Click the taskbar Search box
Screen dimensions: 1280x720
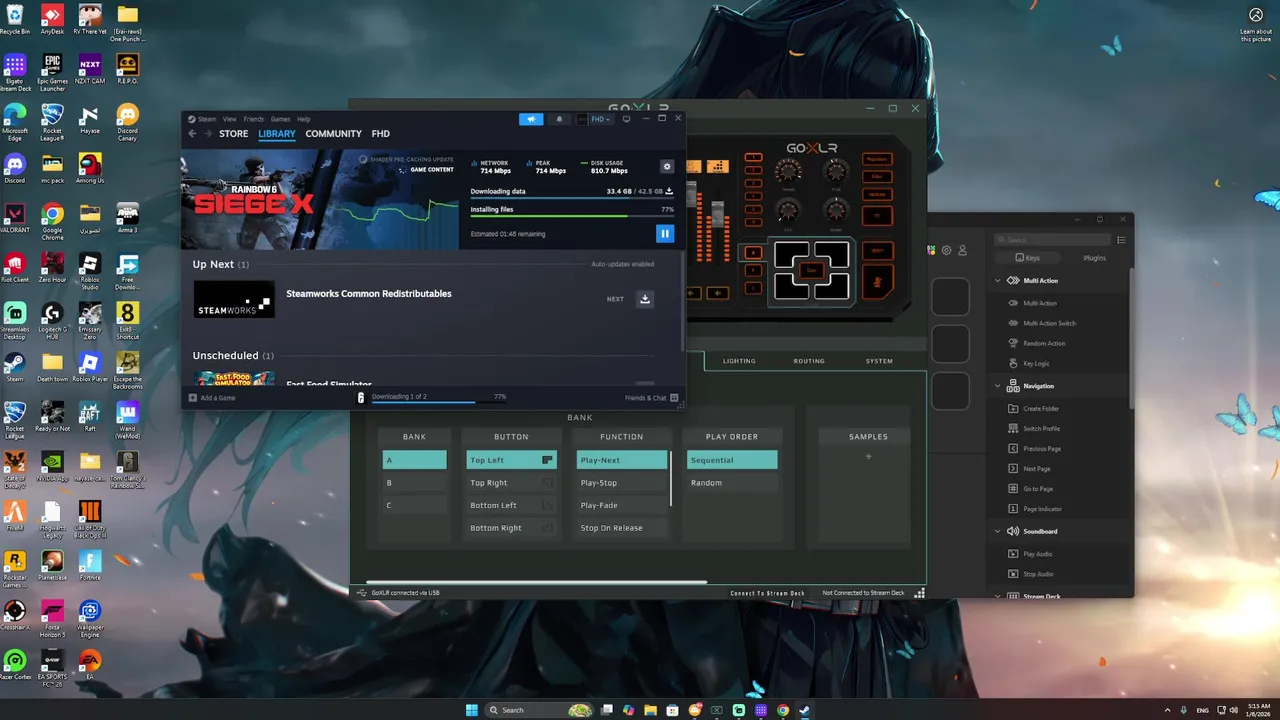click(x=540, y=710)
